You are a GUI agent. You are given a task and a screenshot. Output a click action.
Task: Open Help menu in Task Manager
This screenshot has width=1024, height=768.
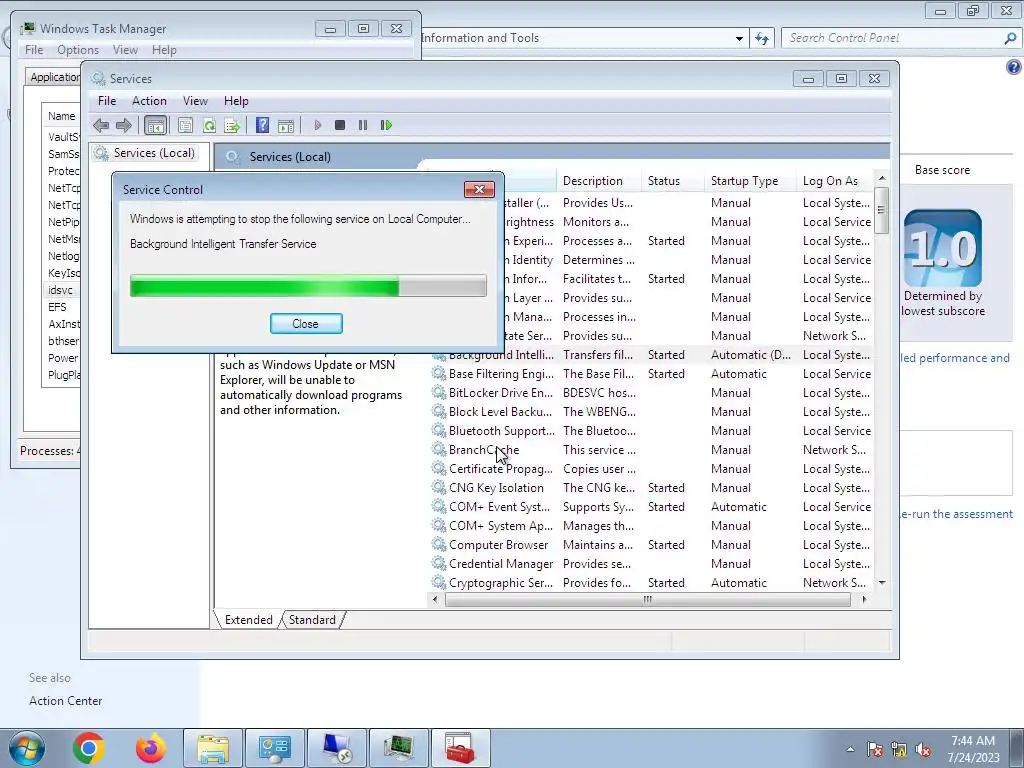[164, 50]
